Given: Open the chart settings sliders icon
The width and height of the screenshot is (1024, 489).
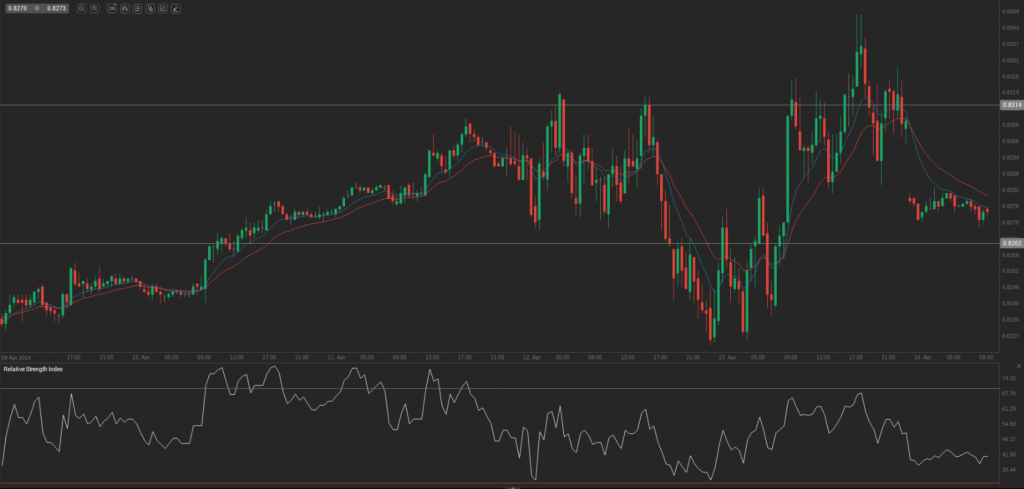Looking at the screenshot, I should (x=136, y=8).
